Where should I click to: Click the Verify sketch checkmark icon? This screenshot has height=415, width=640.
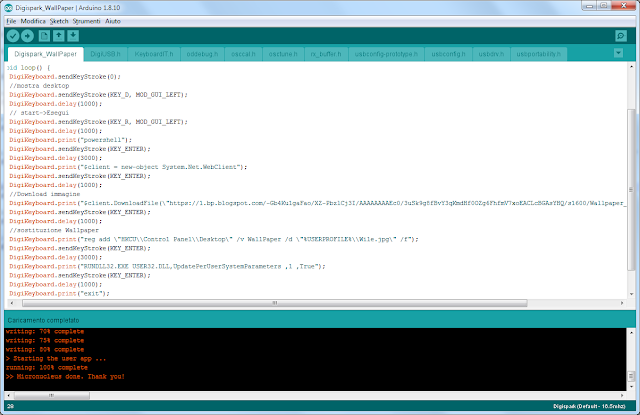point(13,36)
